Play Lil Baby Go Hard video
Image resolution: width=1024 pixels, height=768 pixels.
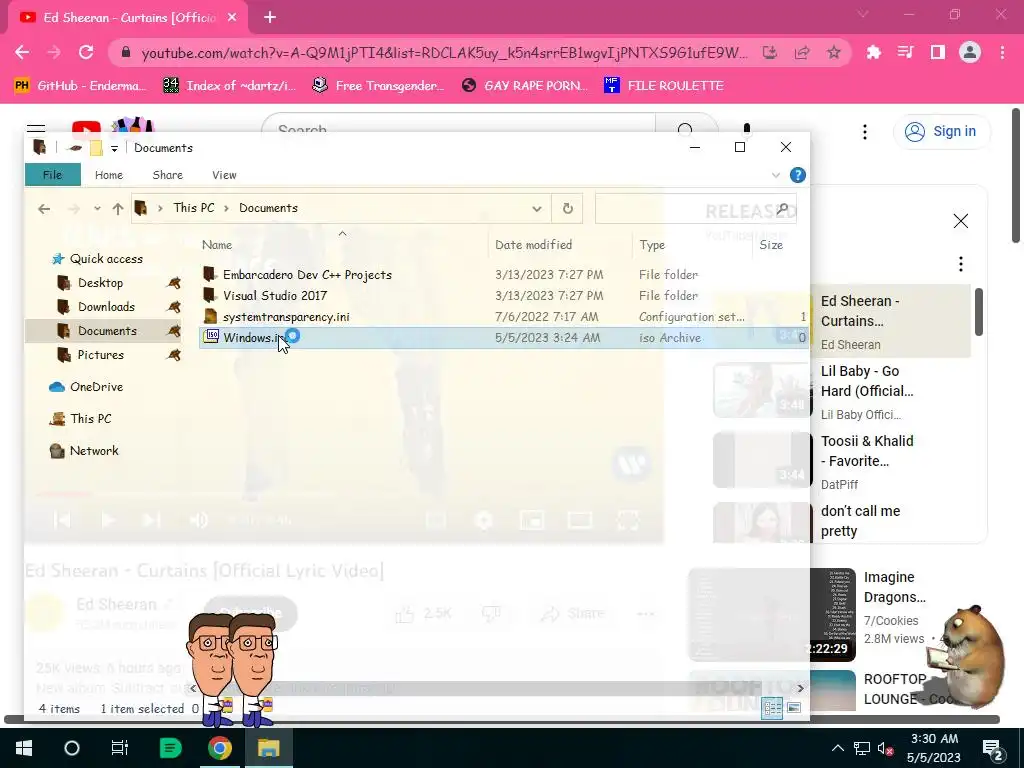click(841, 391)
